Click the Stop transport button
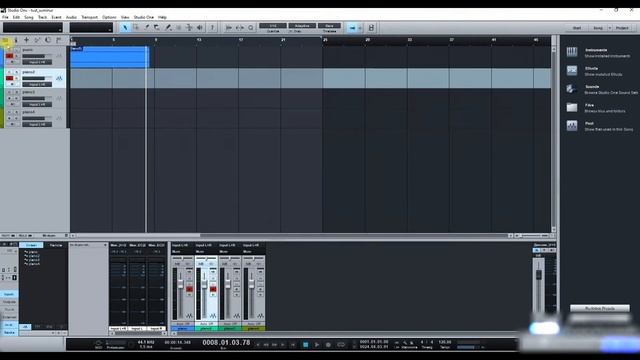 pyautogui.click(x=305, y=345)
